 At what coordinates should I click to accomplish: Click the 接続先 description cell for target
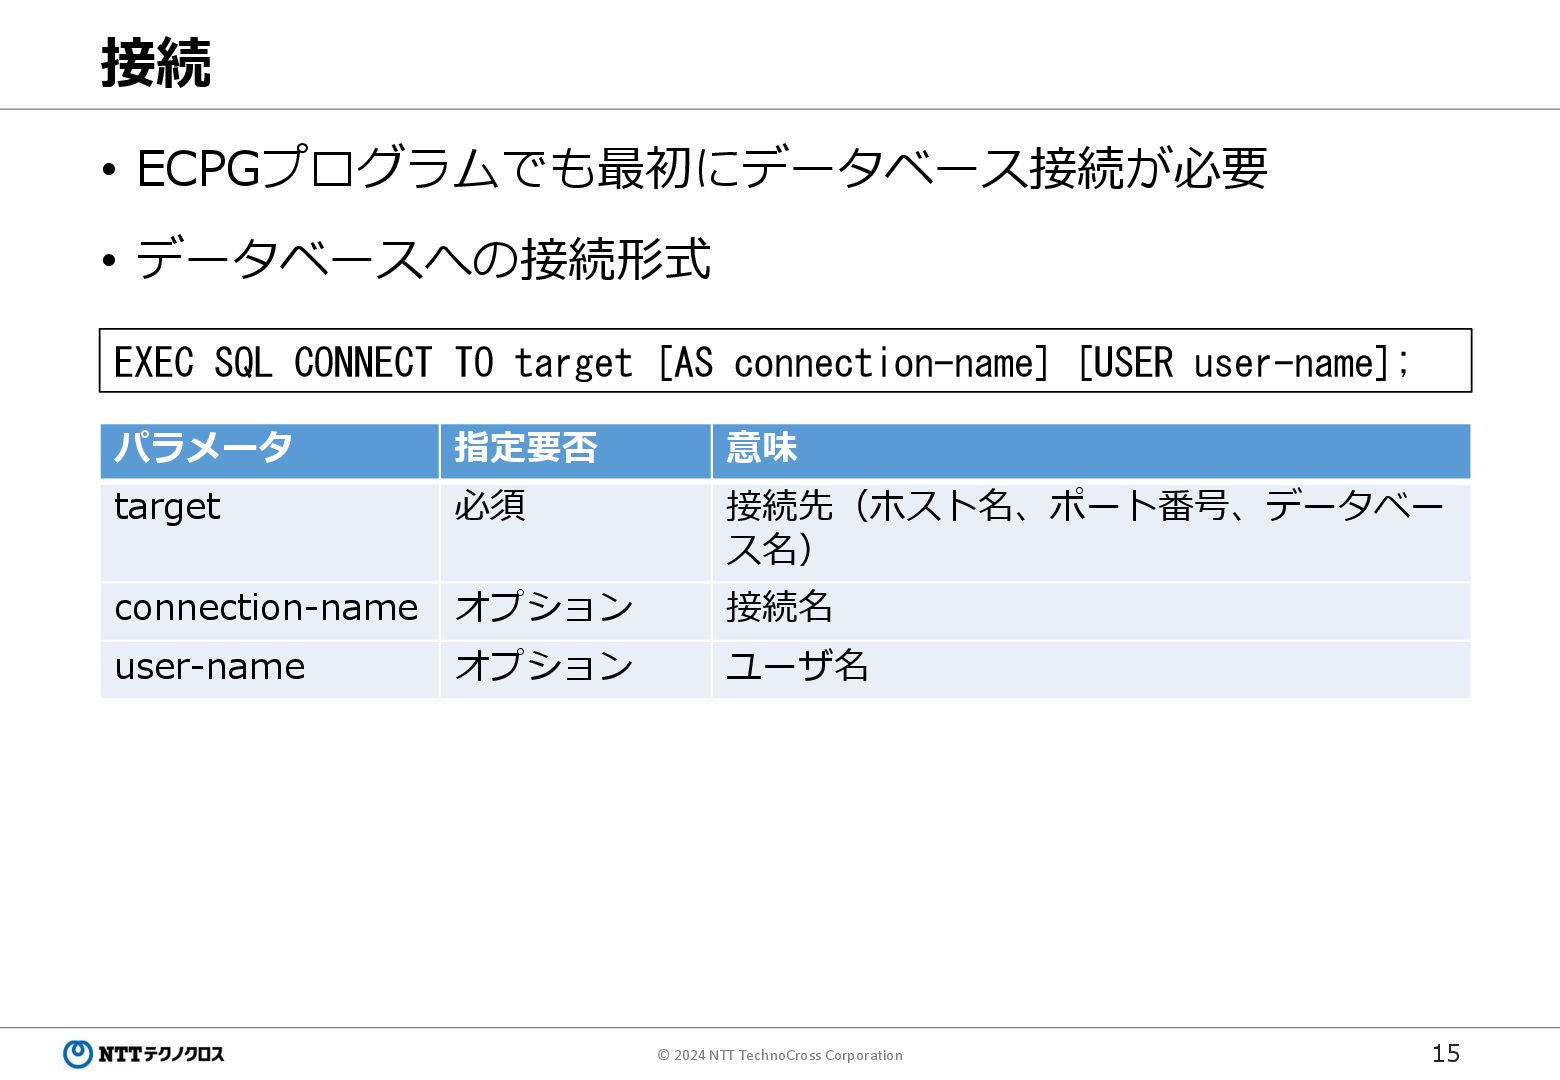(x=1091, y=531)
